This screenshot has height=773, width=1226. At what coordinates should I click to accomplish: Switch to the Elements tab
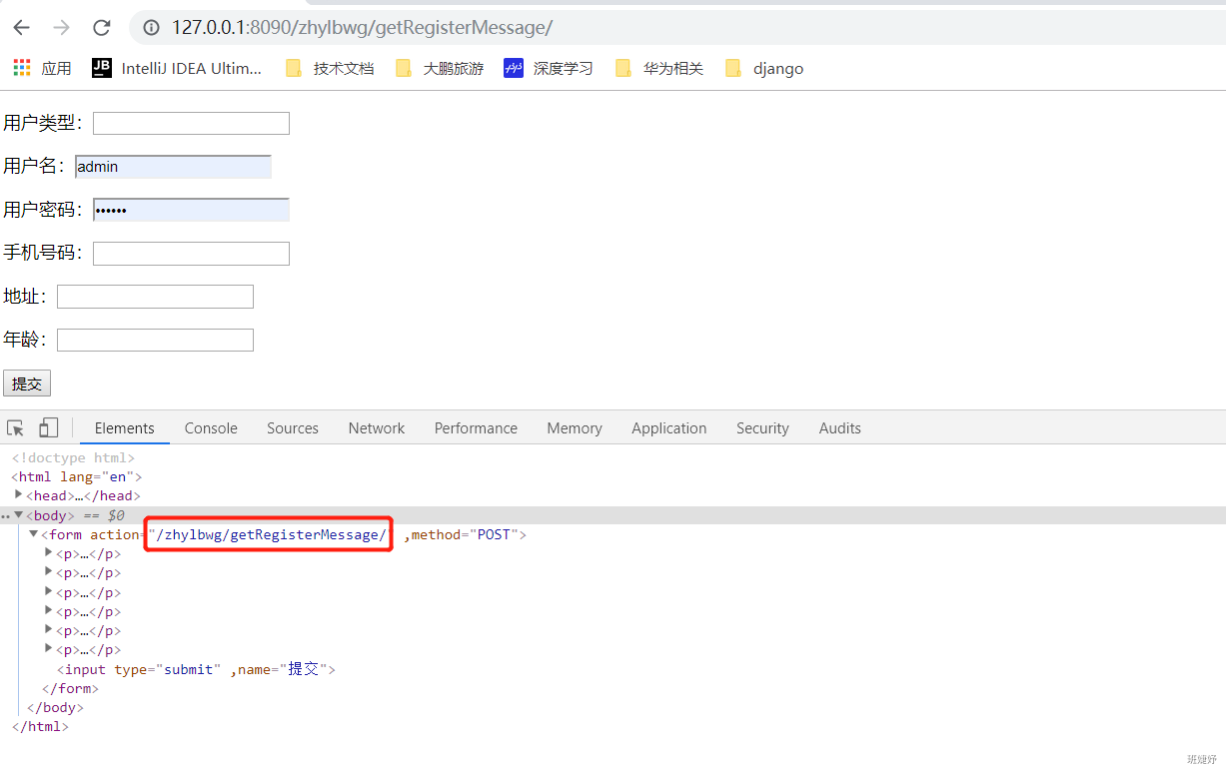click(125, 428)
